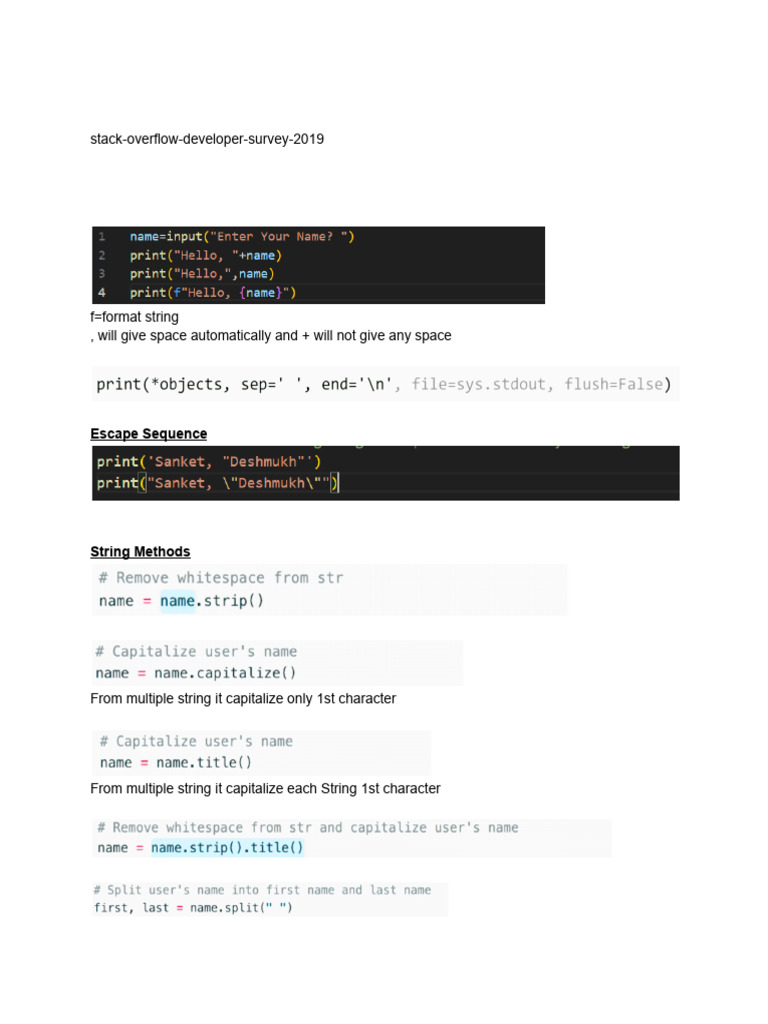Click the stack-overflow-developer-survey-2019 text
The height and width of the screenshot is (1024, 768).
click(x=207, y=139)
